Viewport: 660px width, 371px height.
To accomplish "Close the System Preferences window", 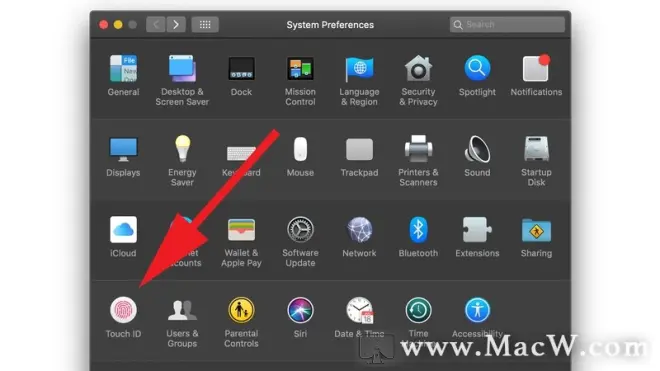I will coord(104,24).
